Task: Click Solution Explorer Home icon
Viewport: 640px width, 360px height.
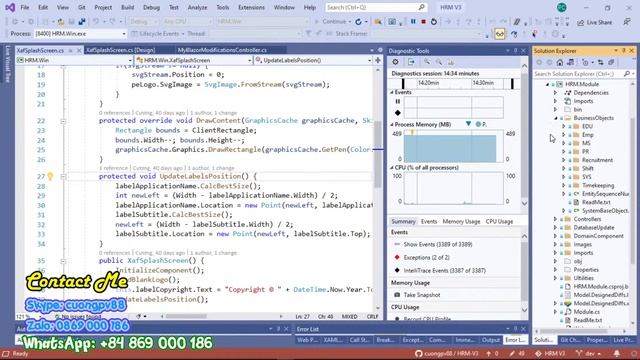Action: pyautogui.click(x=560, y=62)
